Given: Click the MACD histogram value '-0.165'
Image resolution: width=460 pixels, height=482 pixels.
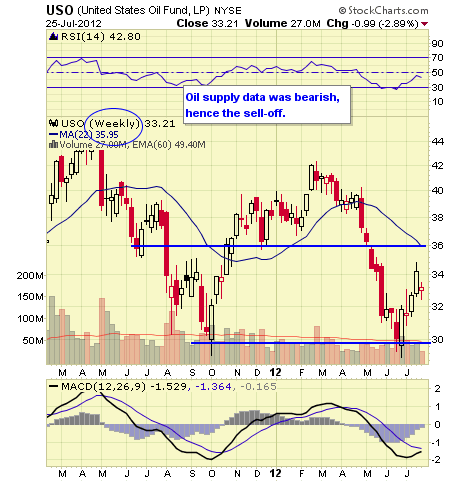Looking at the screenshot, I should (x=258, y=387).
